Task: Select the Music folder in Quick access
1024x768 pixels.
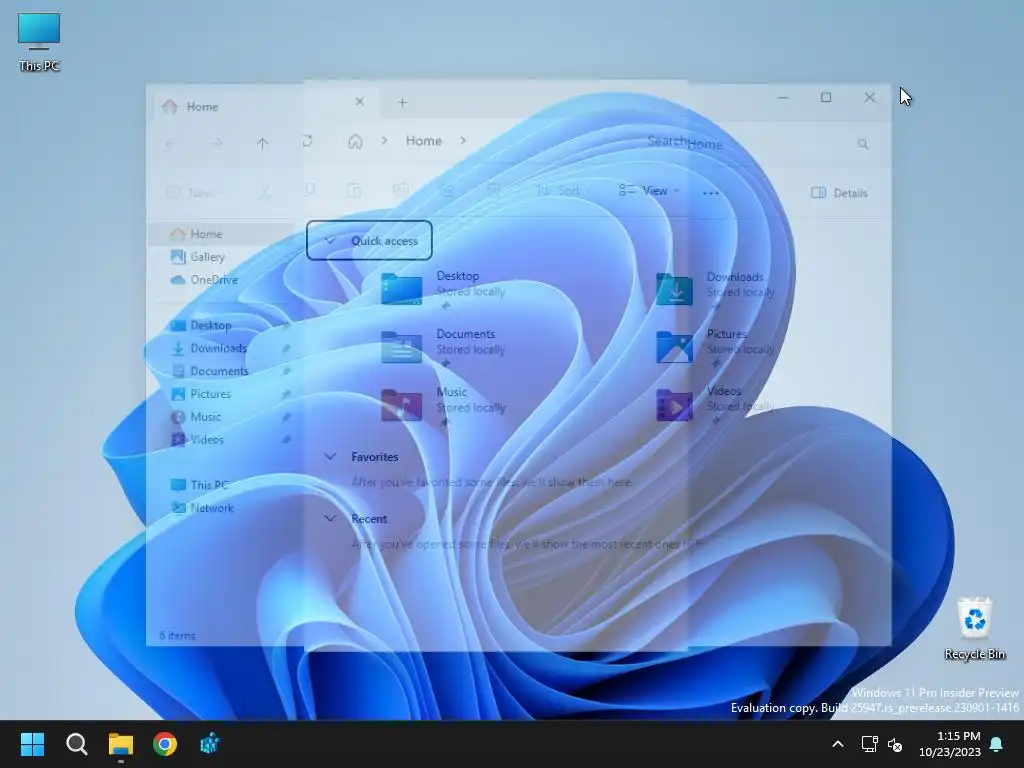Action: click(444, 404)
